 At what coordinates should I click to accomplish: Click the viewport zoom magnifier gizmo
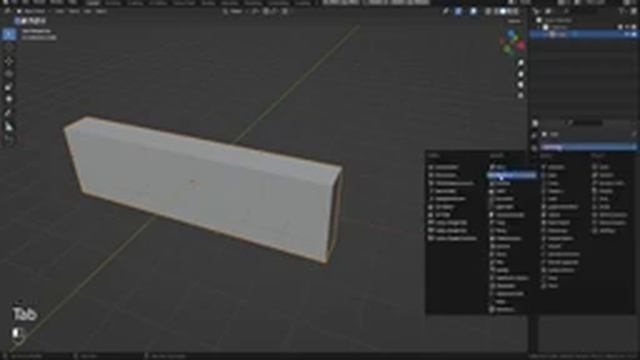pyautogui.click(x=520, y=63)
